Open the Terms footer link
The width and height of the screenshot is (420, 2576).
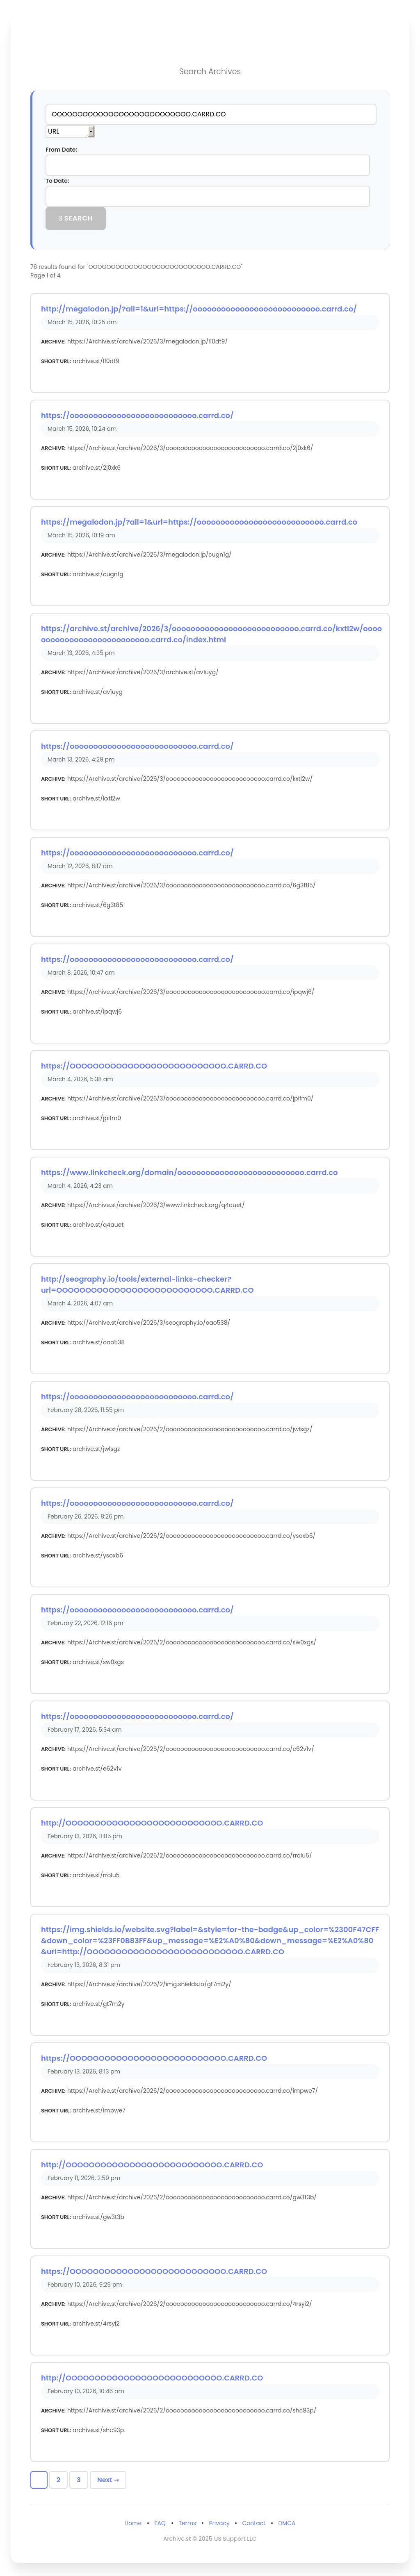tap(187, 2523)
